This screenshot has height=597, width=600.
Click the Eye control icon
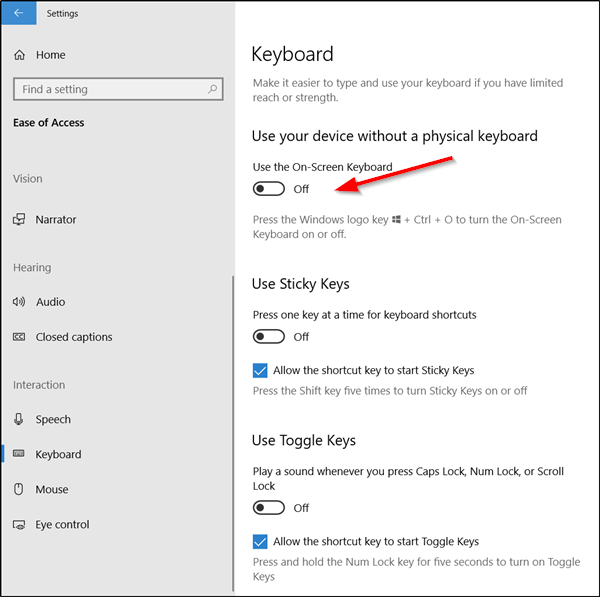(19, 525)
